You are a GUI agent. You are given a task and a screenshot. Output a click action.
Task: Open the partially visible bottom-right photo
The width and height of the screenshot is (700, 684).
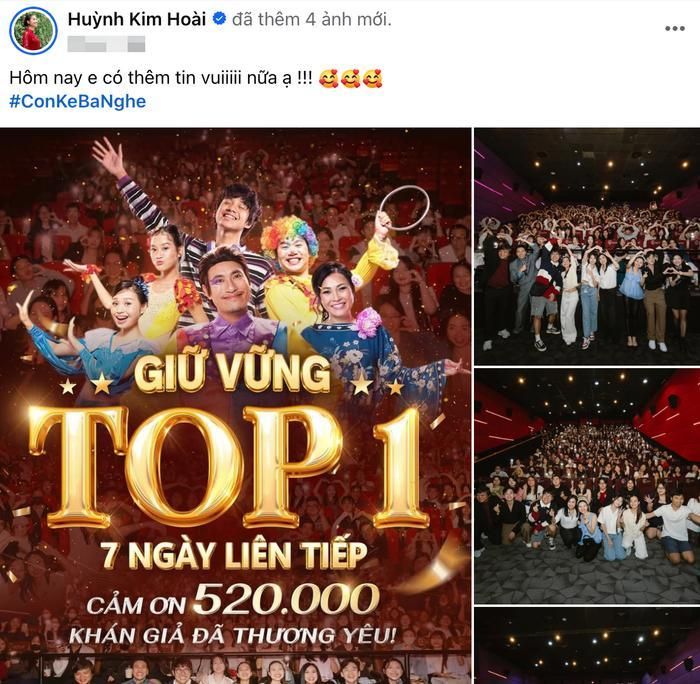(587, 646)
